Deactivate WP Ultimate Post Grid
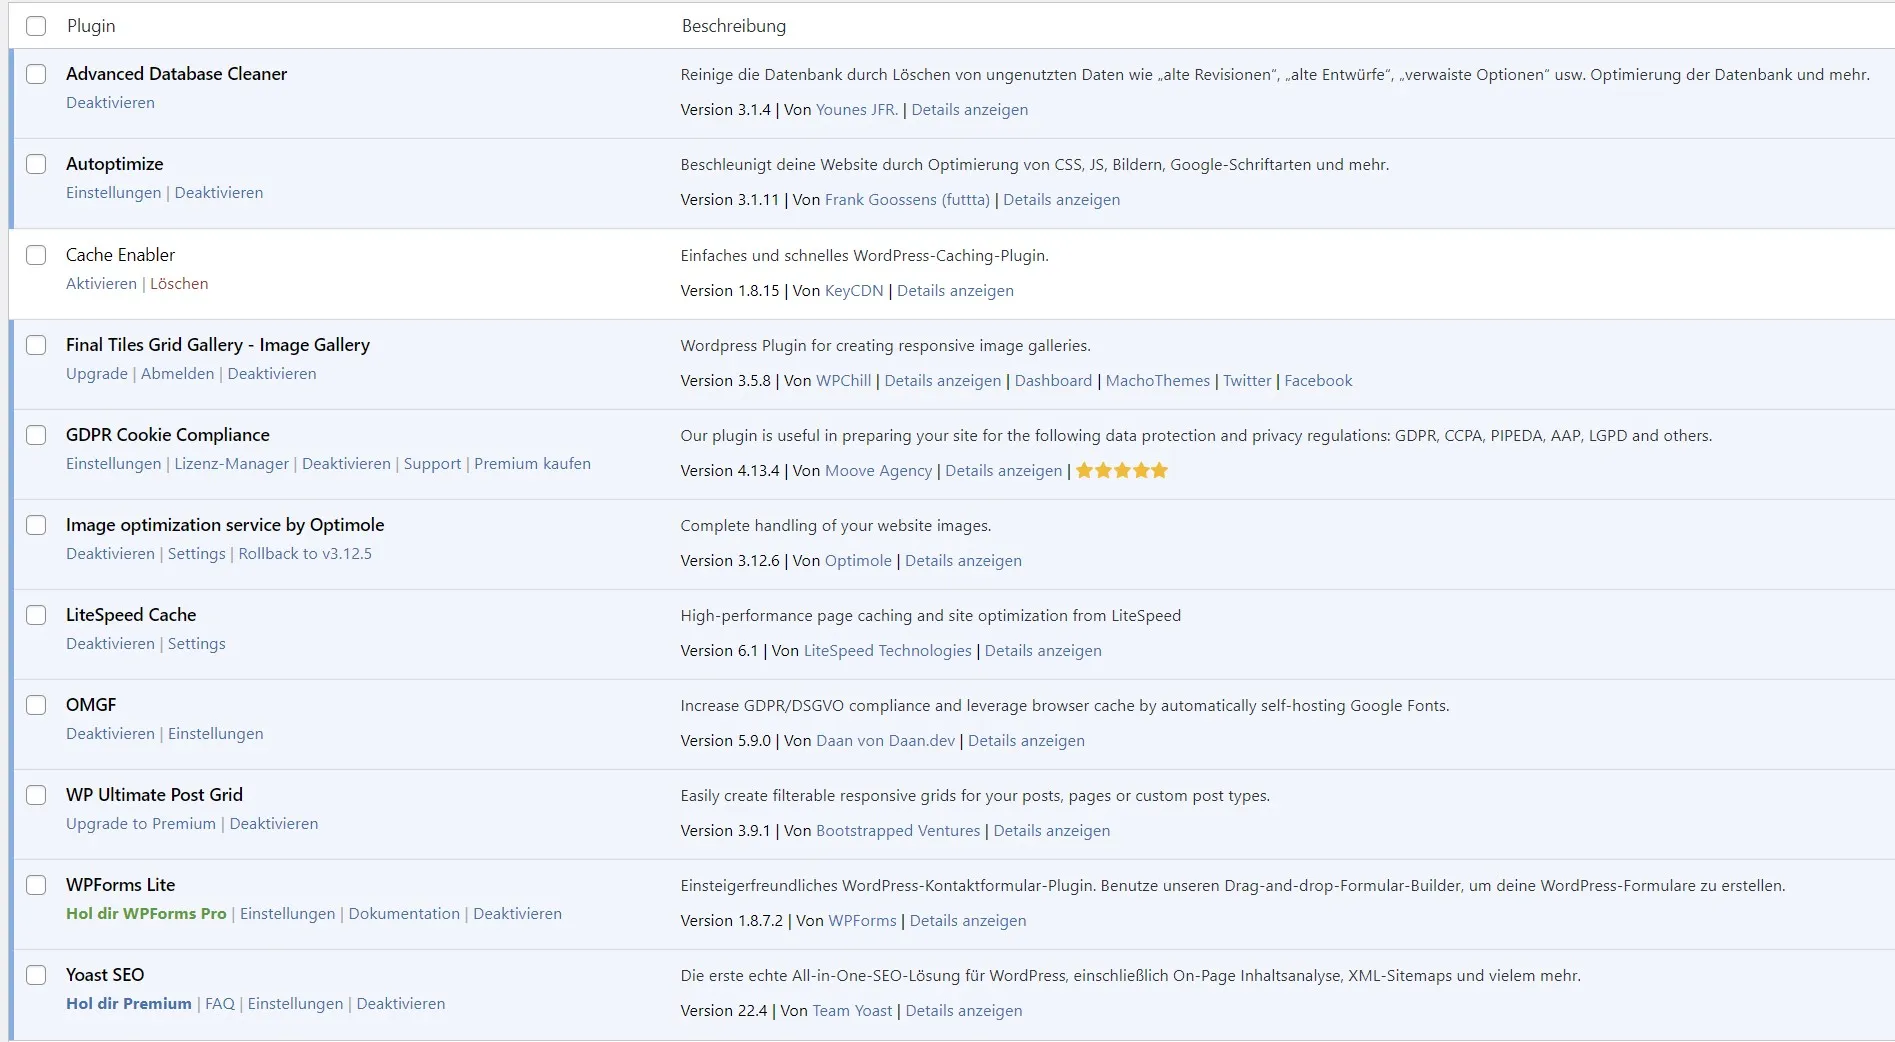This screenshot has width=1895, height=1042. point(274,824)
